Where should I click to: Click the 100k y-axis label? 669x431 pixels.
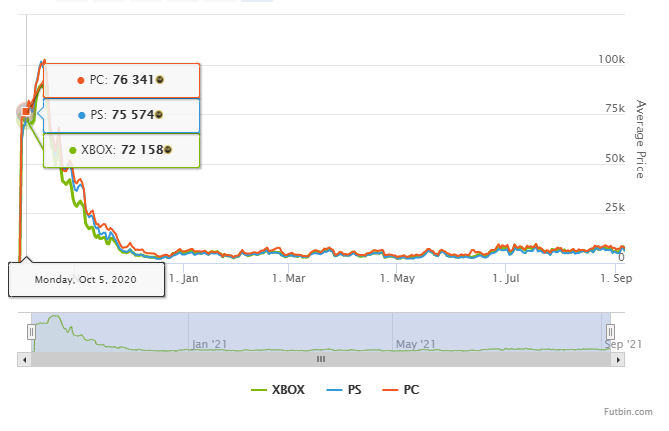tap(611, 59)
